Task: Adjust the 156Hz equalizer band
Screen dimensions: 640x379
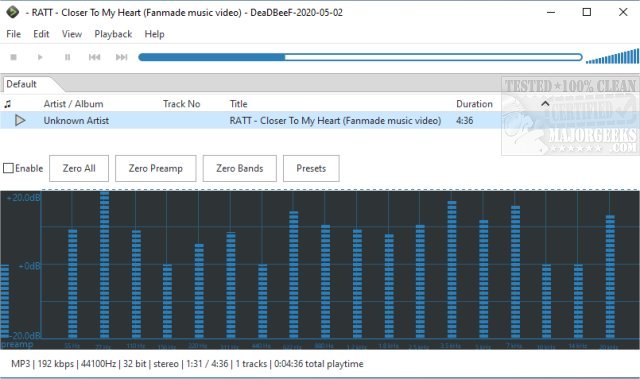Action: coord(167,301)
